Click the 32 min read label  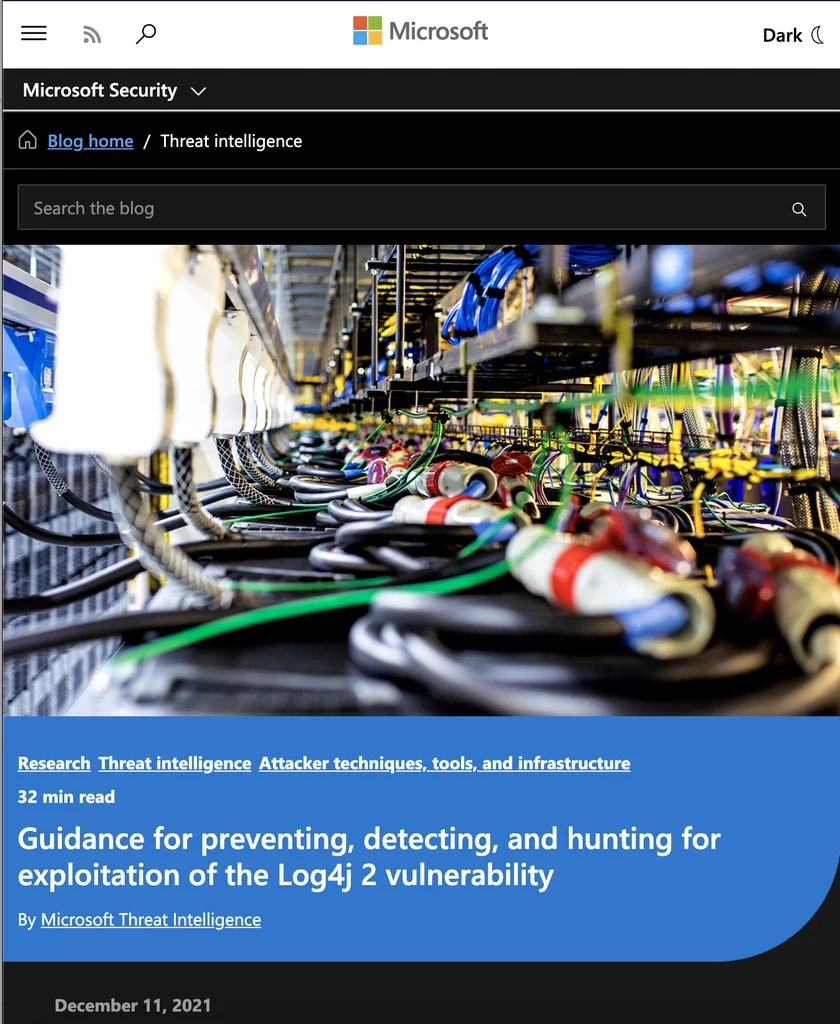[66, 797]
